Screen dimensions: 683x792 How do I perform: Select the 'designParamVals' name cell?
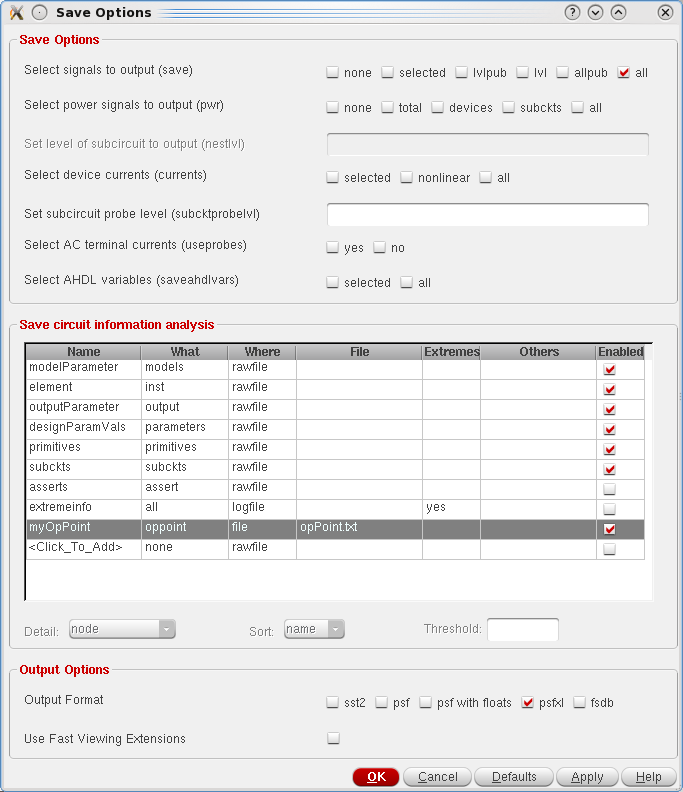[x=84, y=429]
